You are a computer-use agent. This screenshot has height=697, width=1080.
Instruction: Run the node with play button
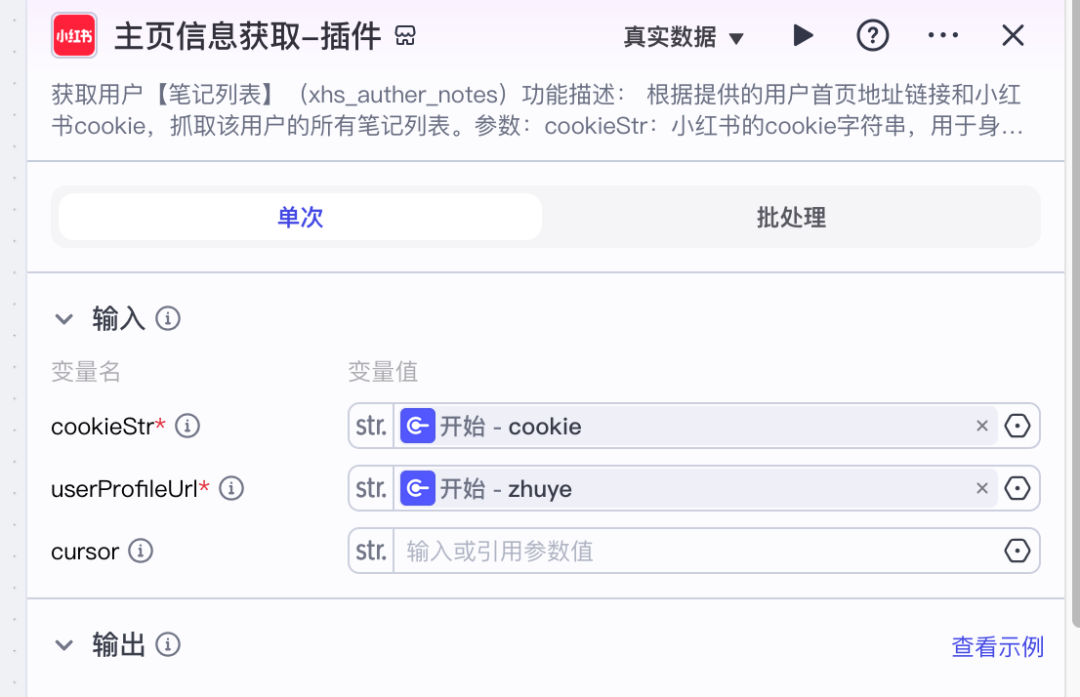[802, 36]
